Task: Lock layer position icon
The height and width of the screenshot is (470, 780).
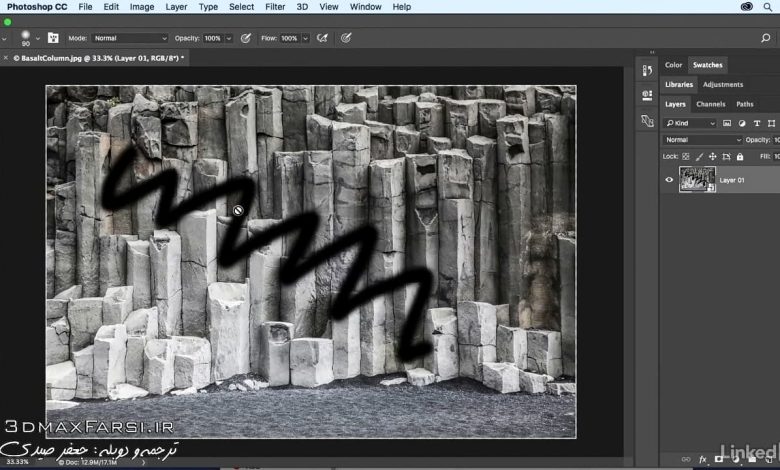Action: (712, 157)
